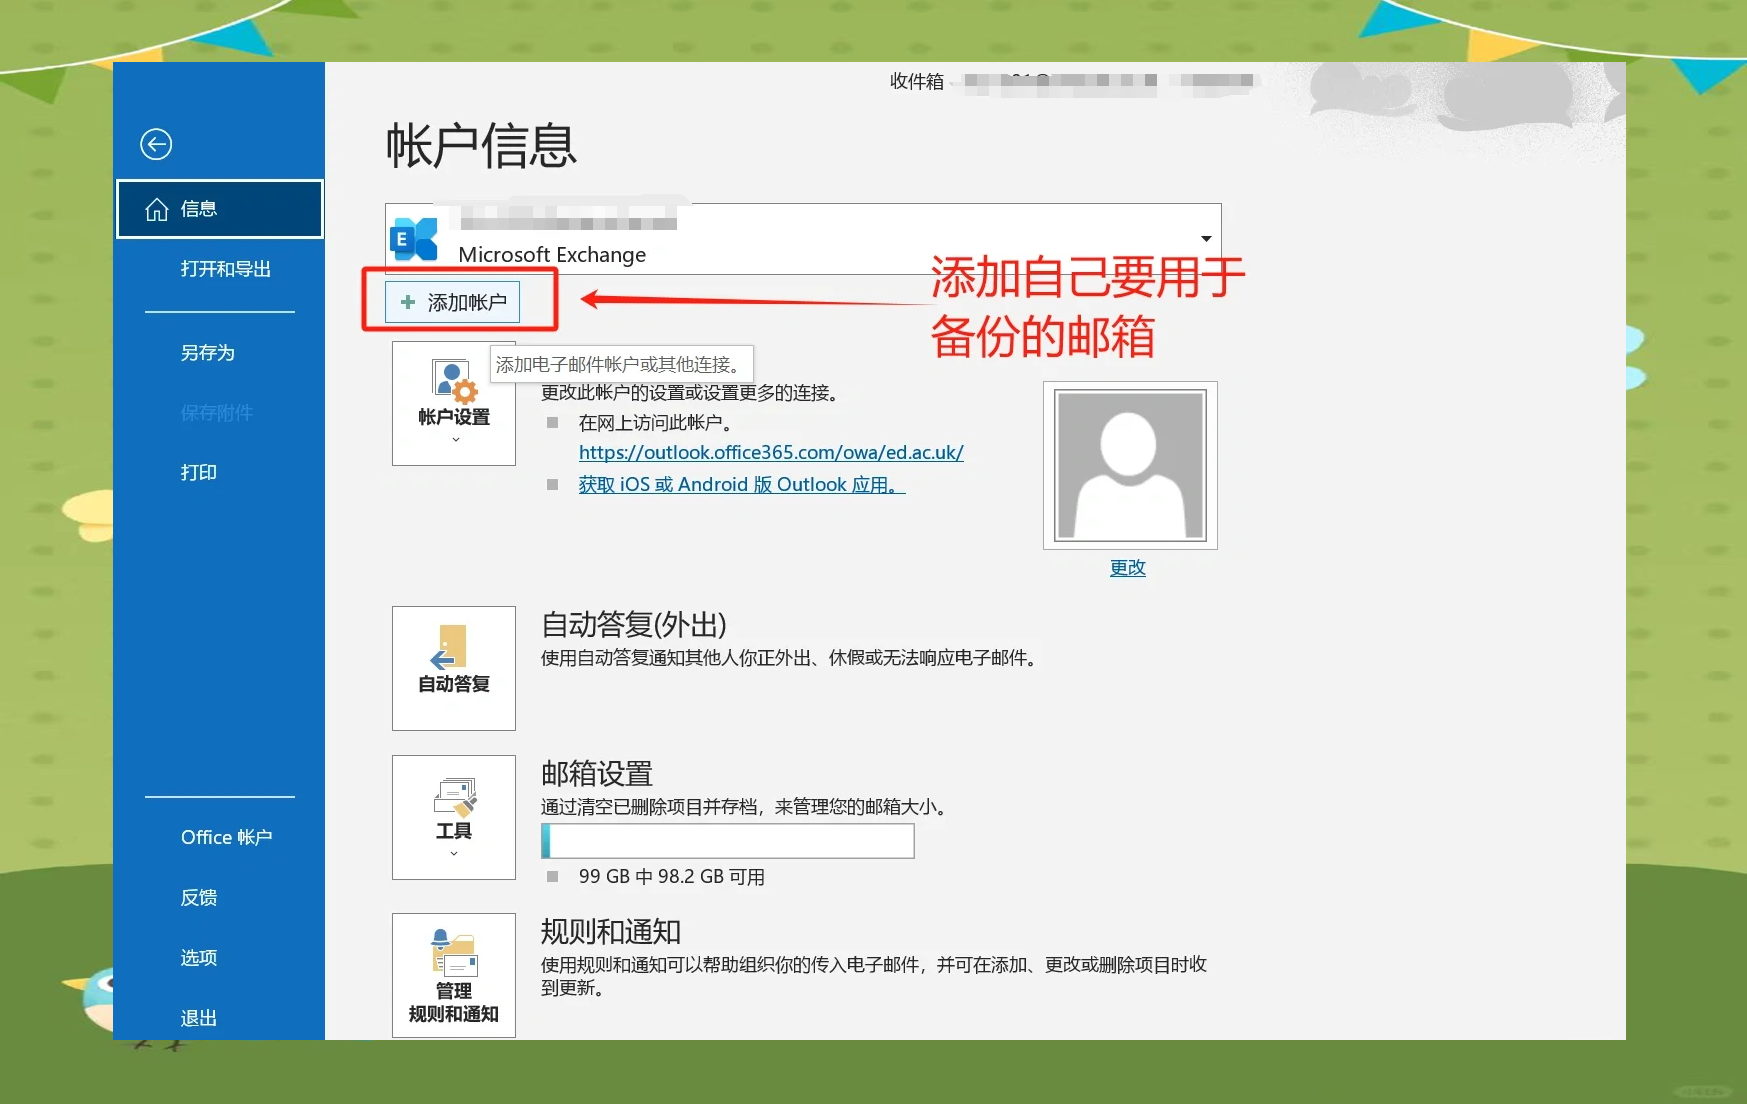Open 选项 from the left menu
1747x1104 pixels.
(198, 958)
